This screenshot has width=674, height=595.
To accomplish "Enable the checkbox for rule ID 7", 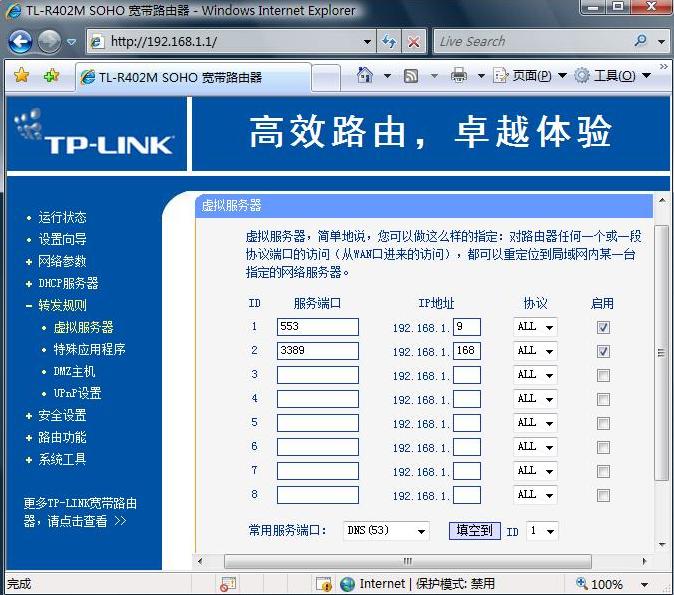I will tap(603, 472).
